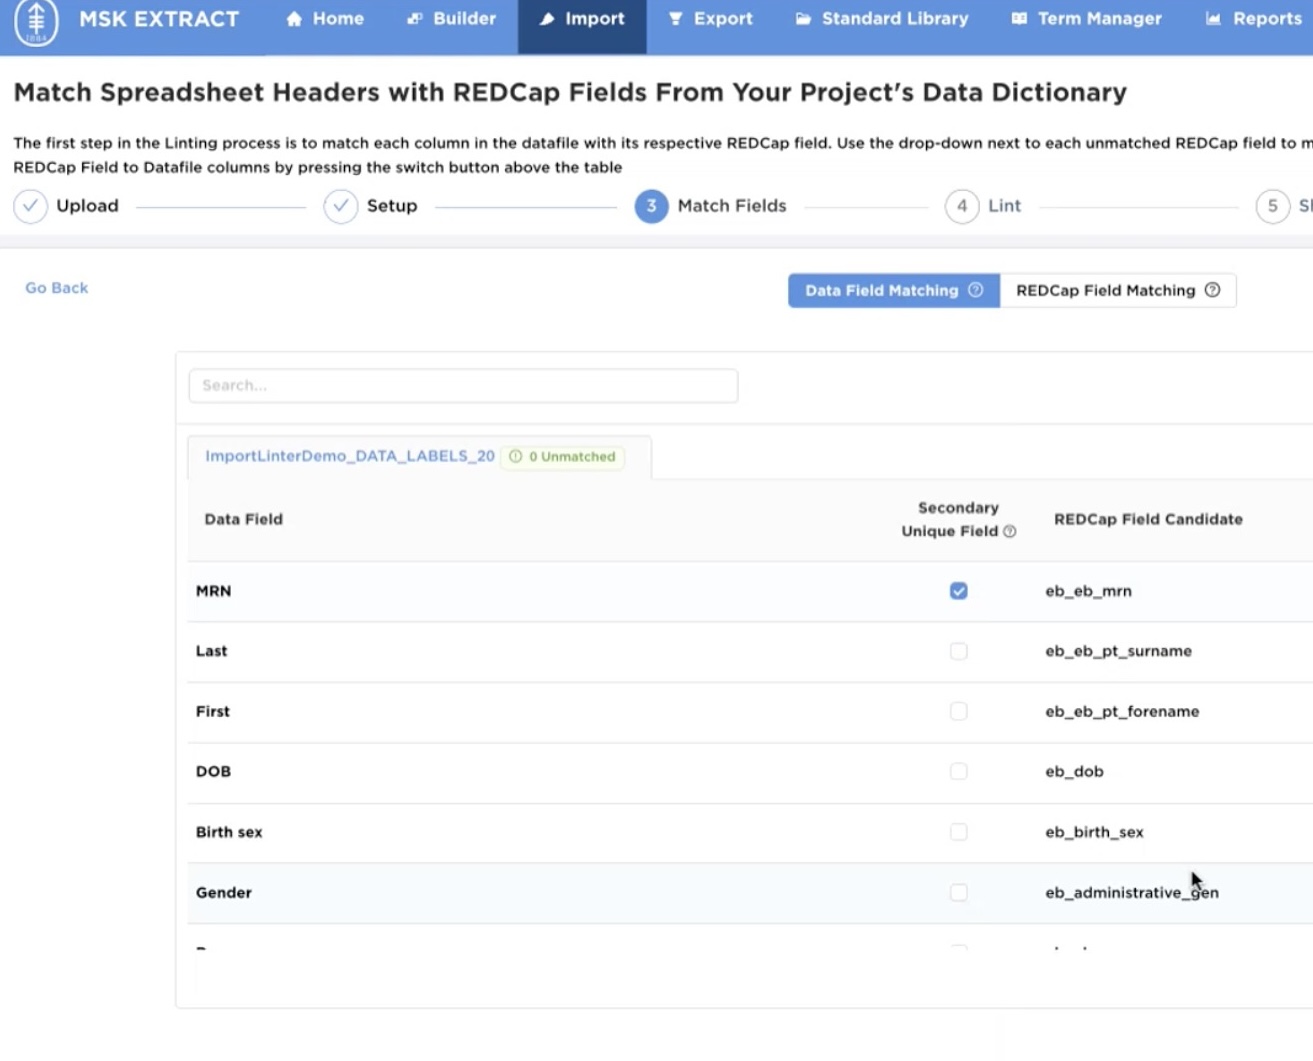
Task: Click the step 3 Match Fields circle
Action: point(651,206)
